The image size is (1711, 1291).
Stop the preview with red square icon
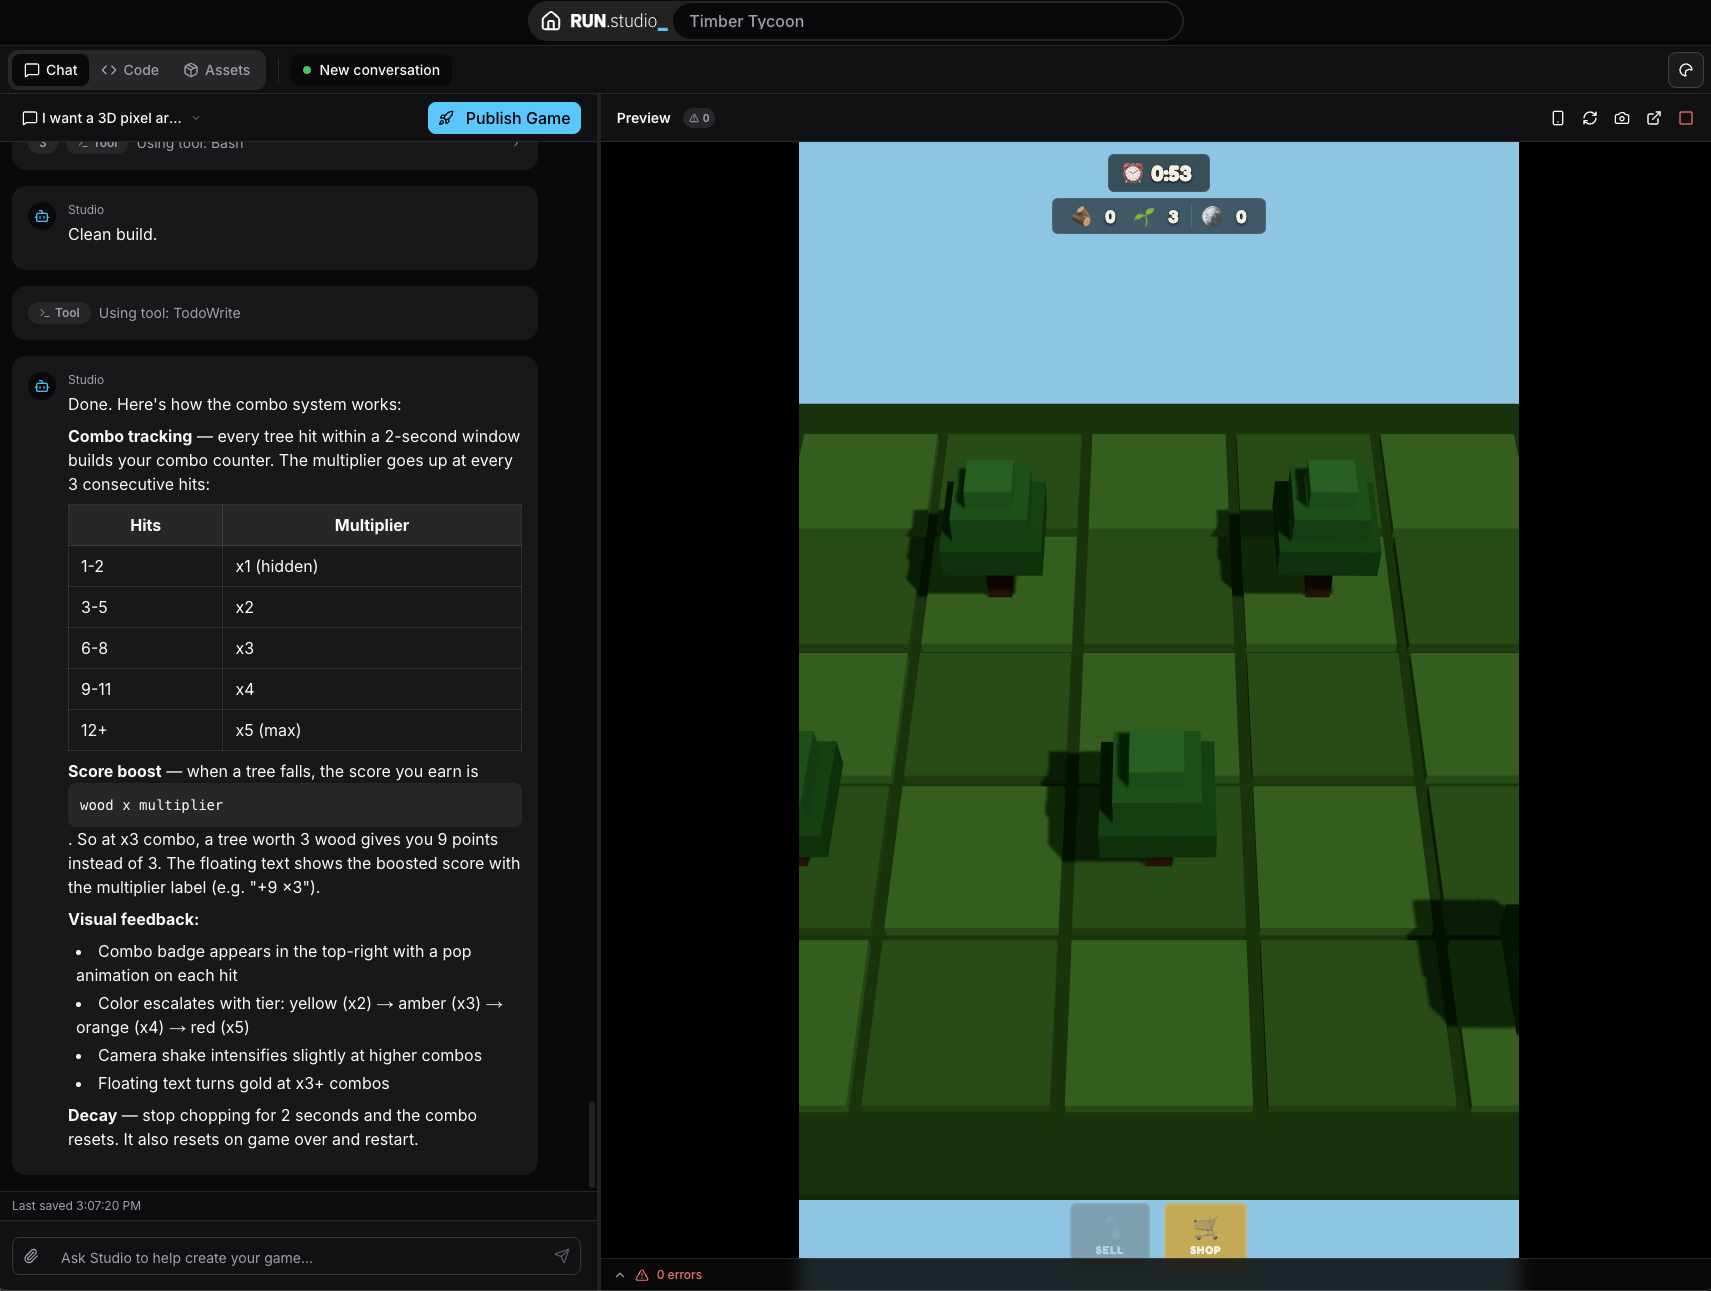[1686, 118]
